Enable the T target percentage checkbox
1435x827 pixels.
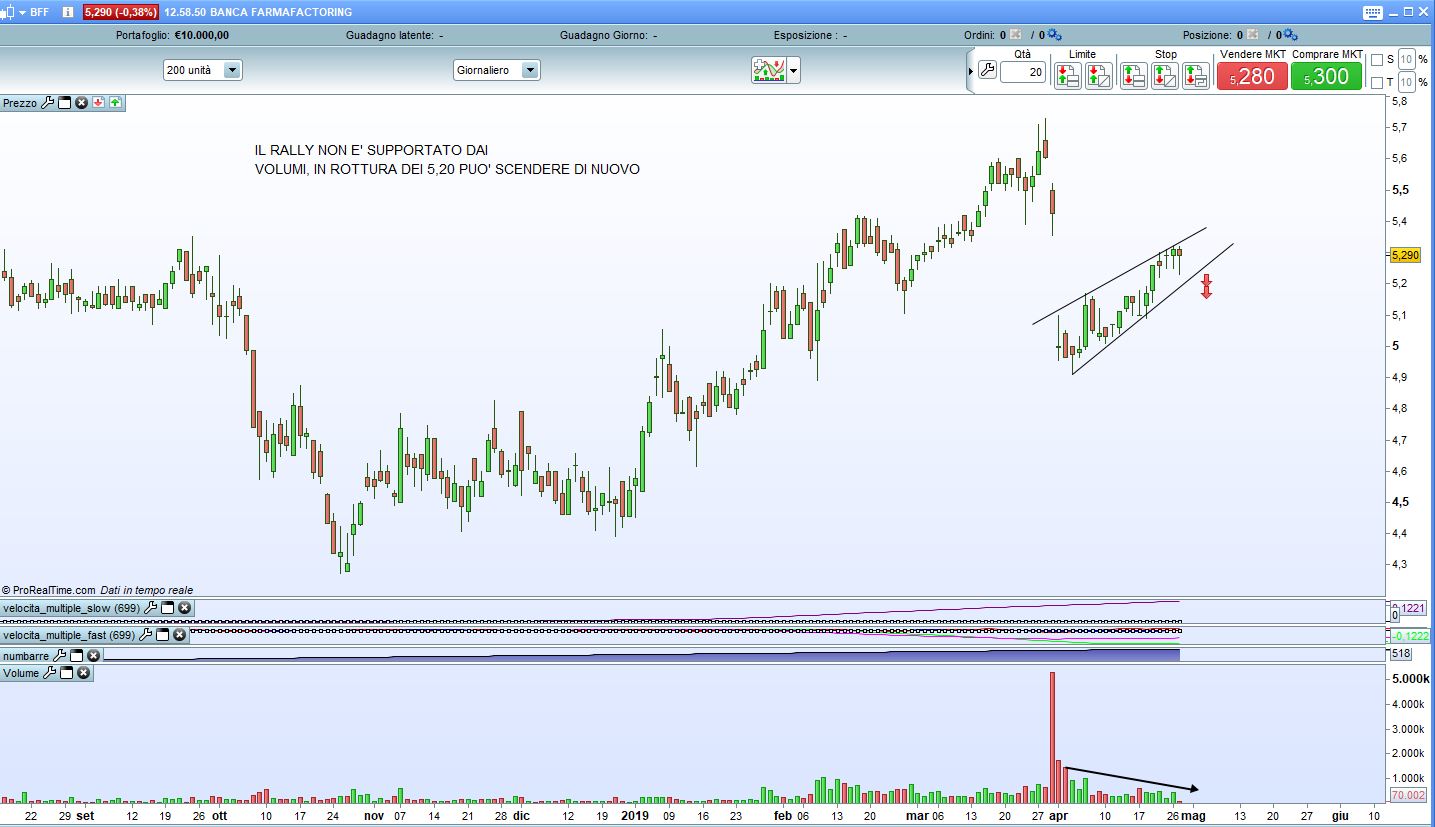point(1377,82)
